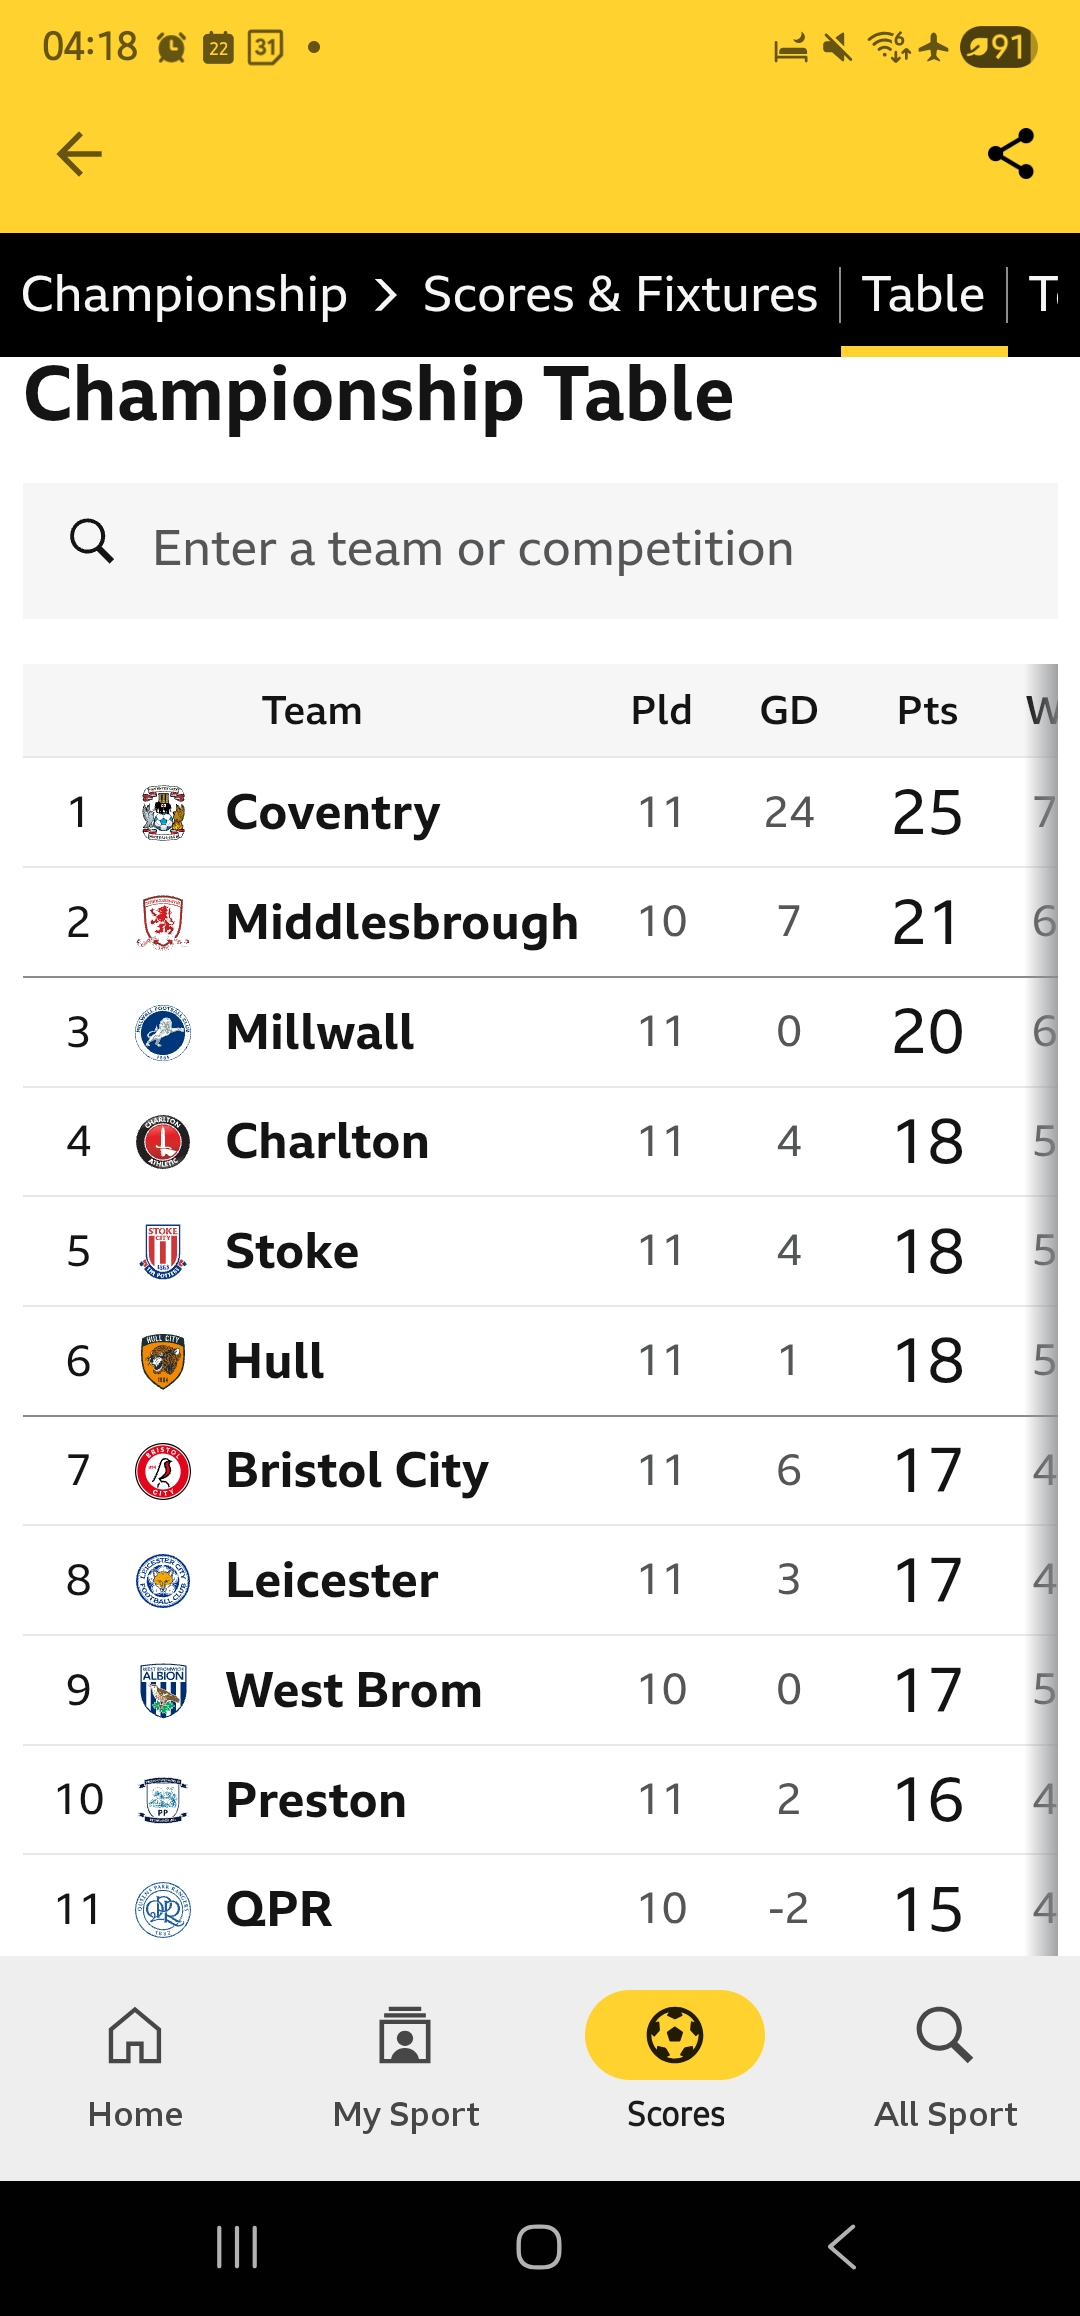
Task: Tap the Bristol City robin badge
Action: (x=163, y=1471)
